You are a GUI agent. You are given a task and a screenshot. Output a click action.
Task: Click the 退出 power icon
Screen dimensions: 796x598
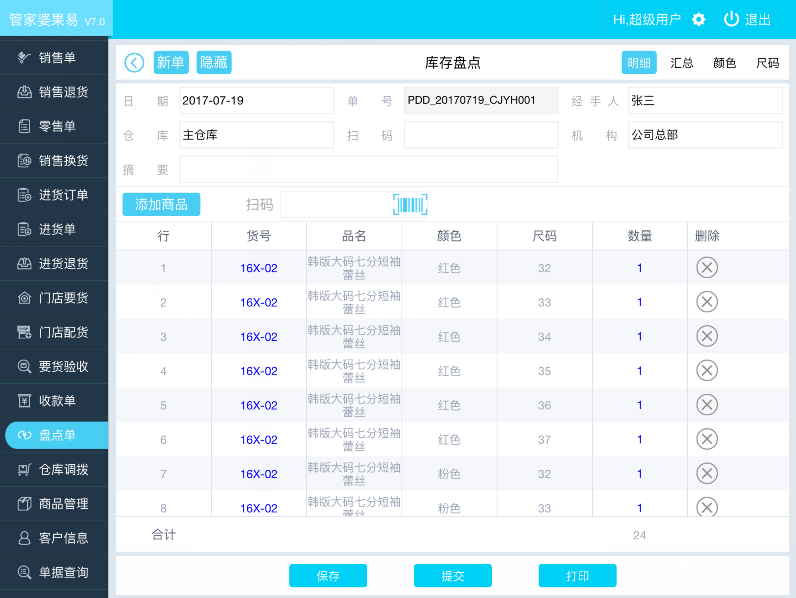[731, 19]
